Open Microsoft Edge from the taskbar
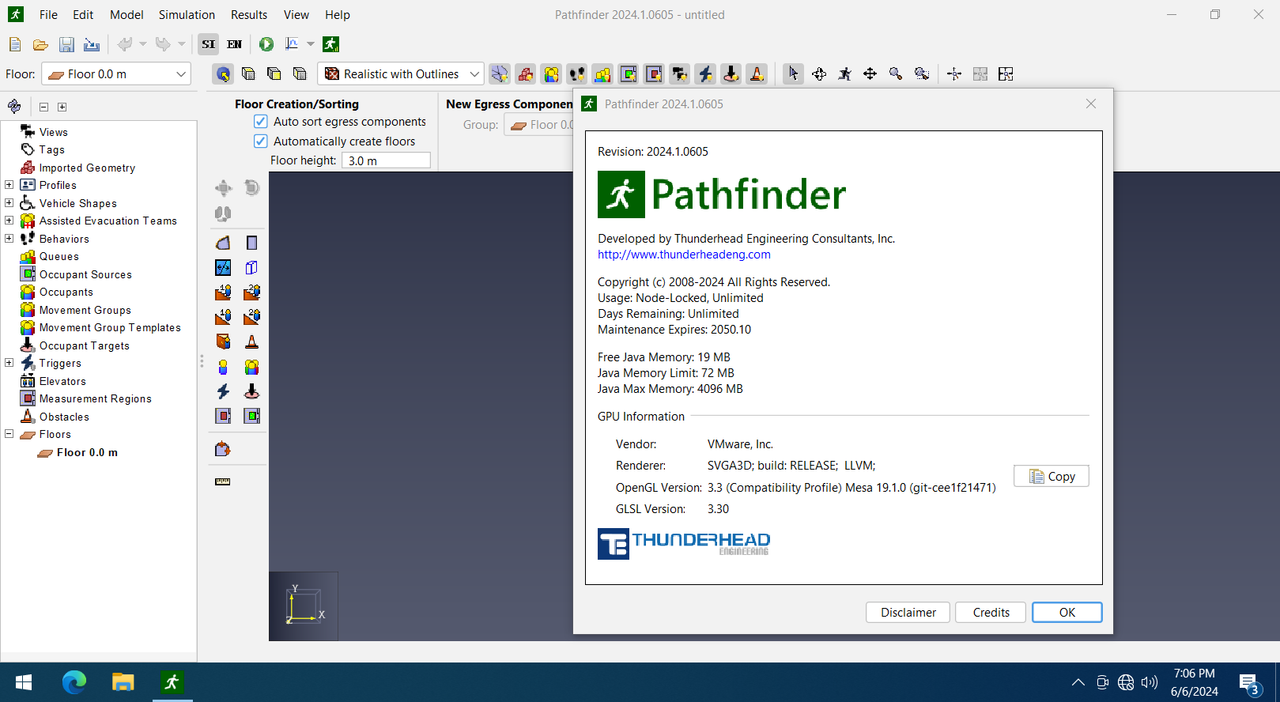The width and height of the screenshot is (1280, 702). click(74, 682)
